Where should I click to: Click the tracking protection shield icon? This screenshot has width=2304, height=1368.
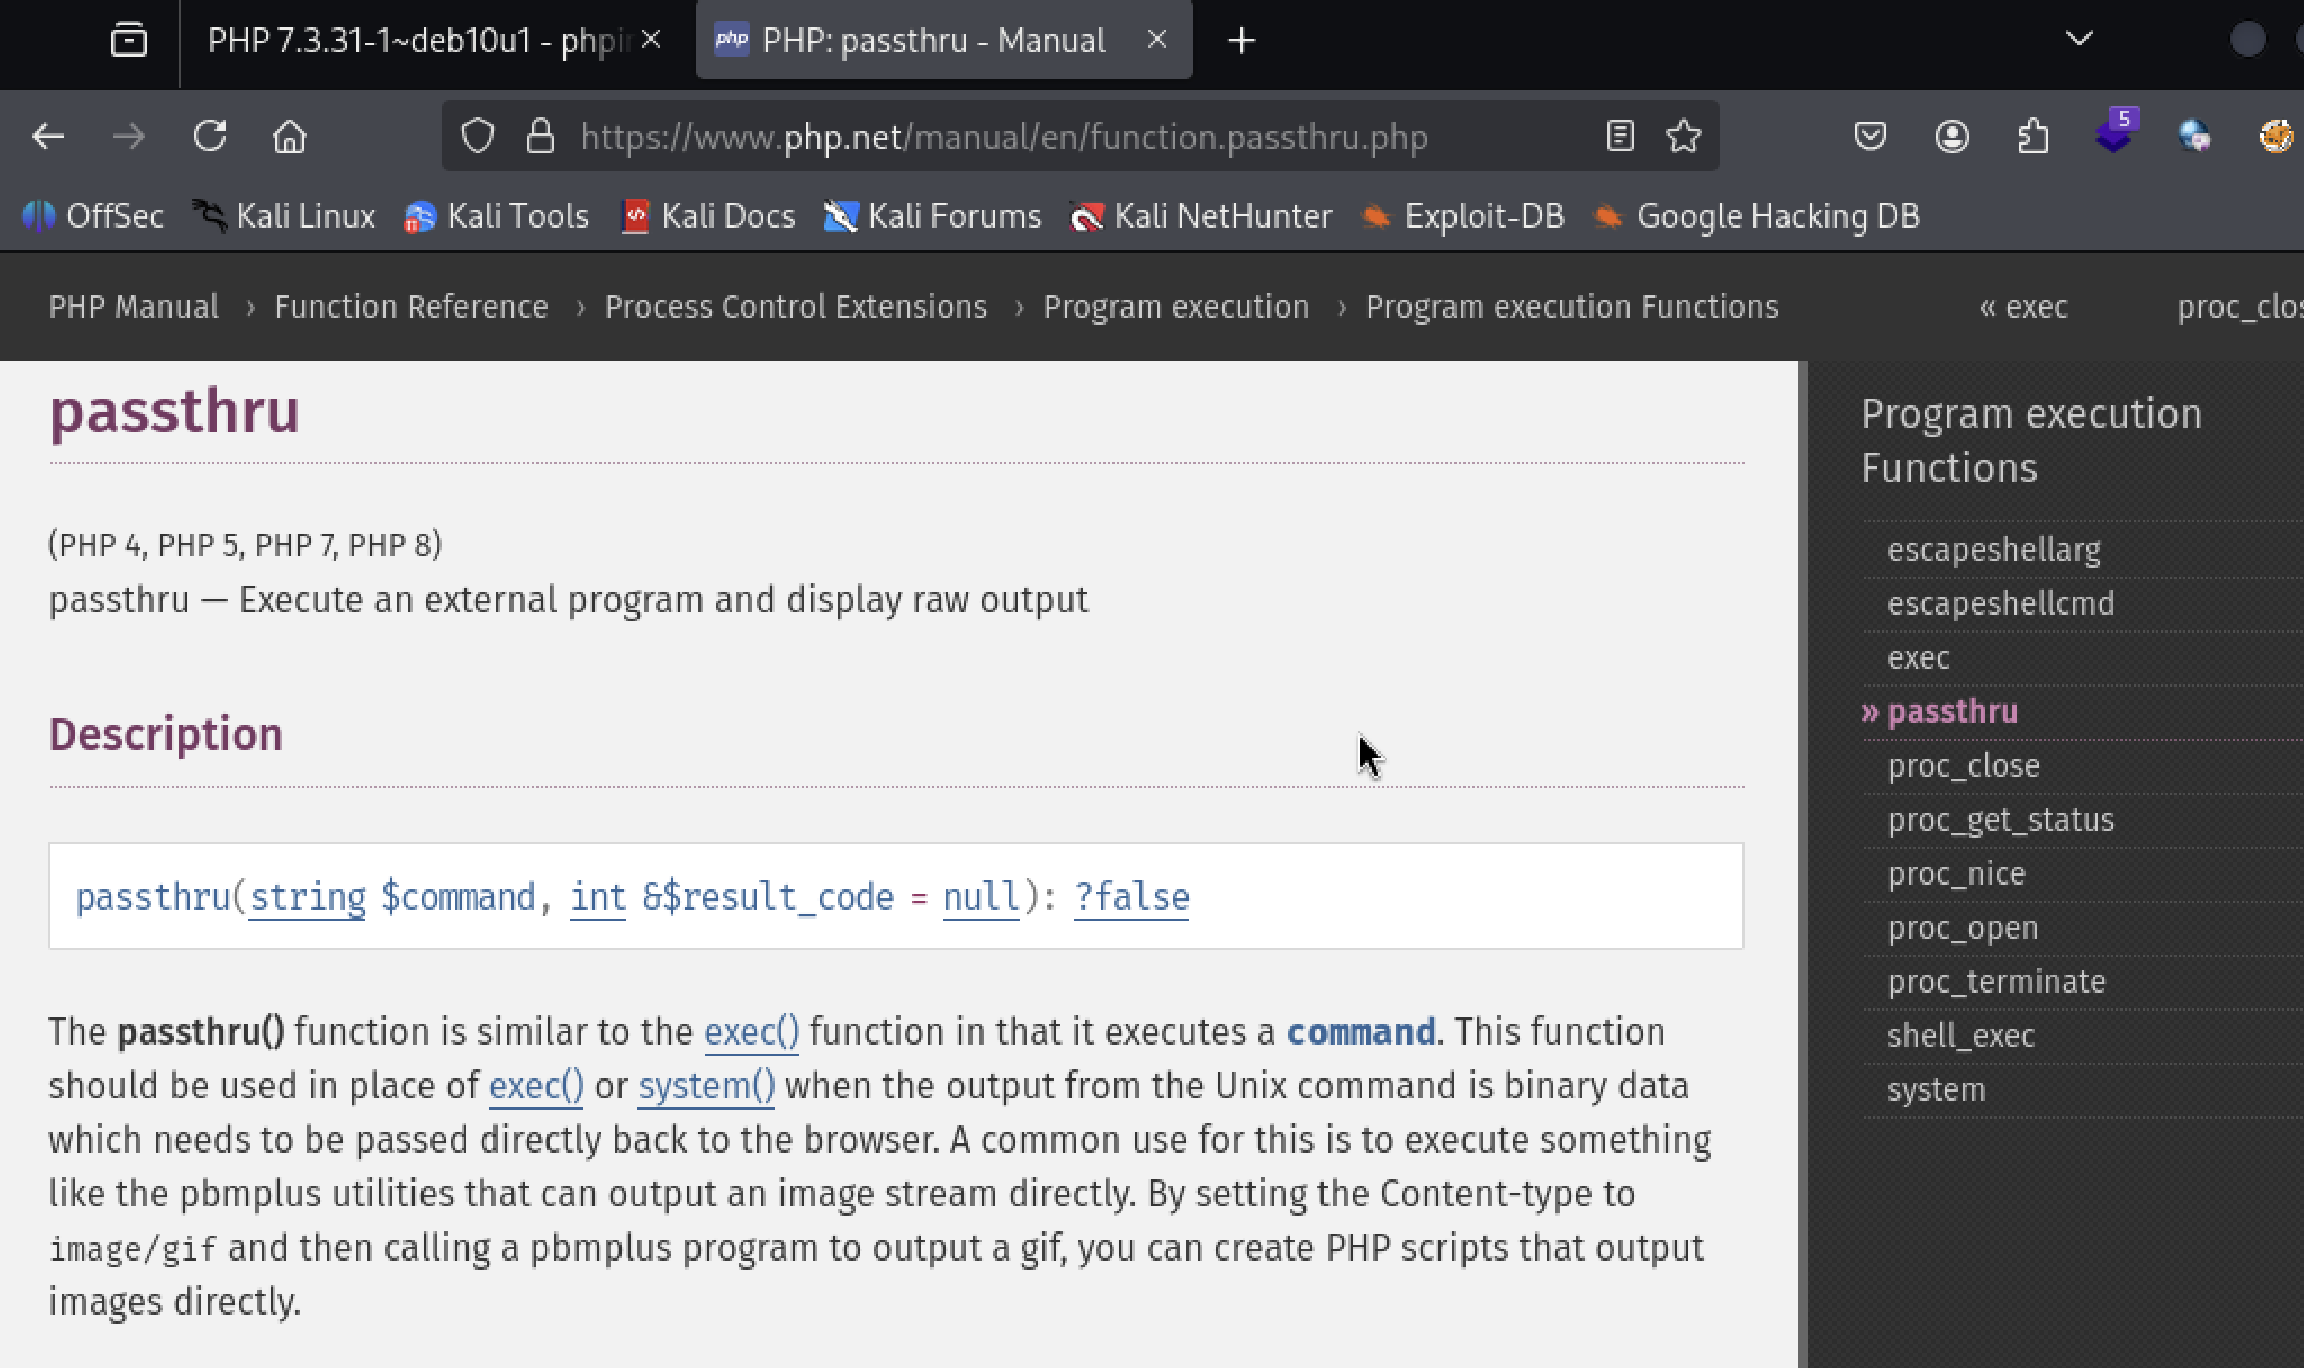point(477,136)
